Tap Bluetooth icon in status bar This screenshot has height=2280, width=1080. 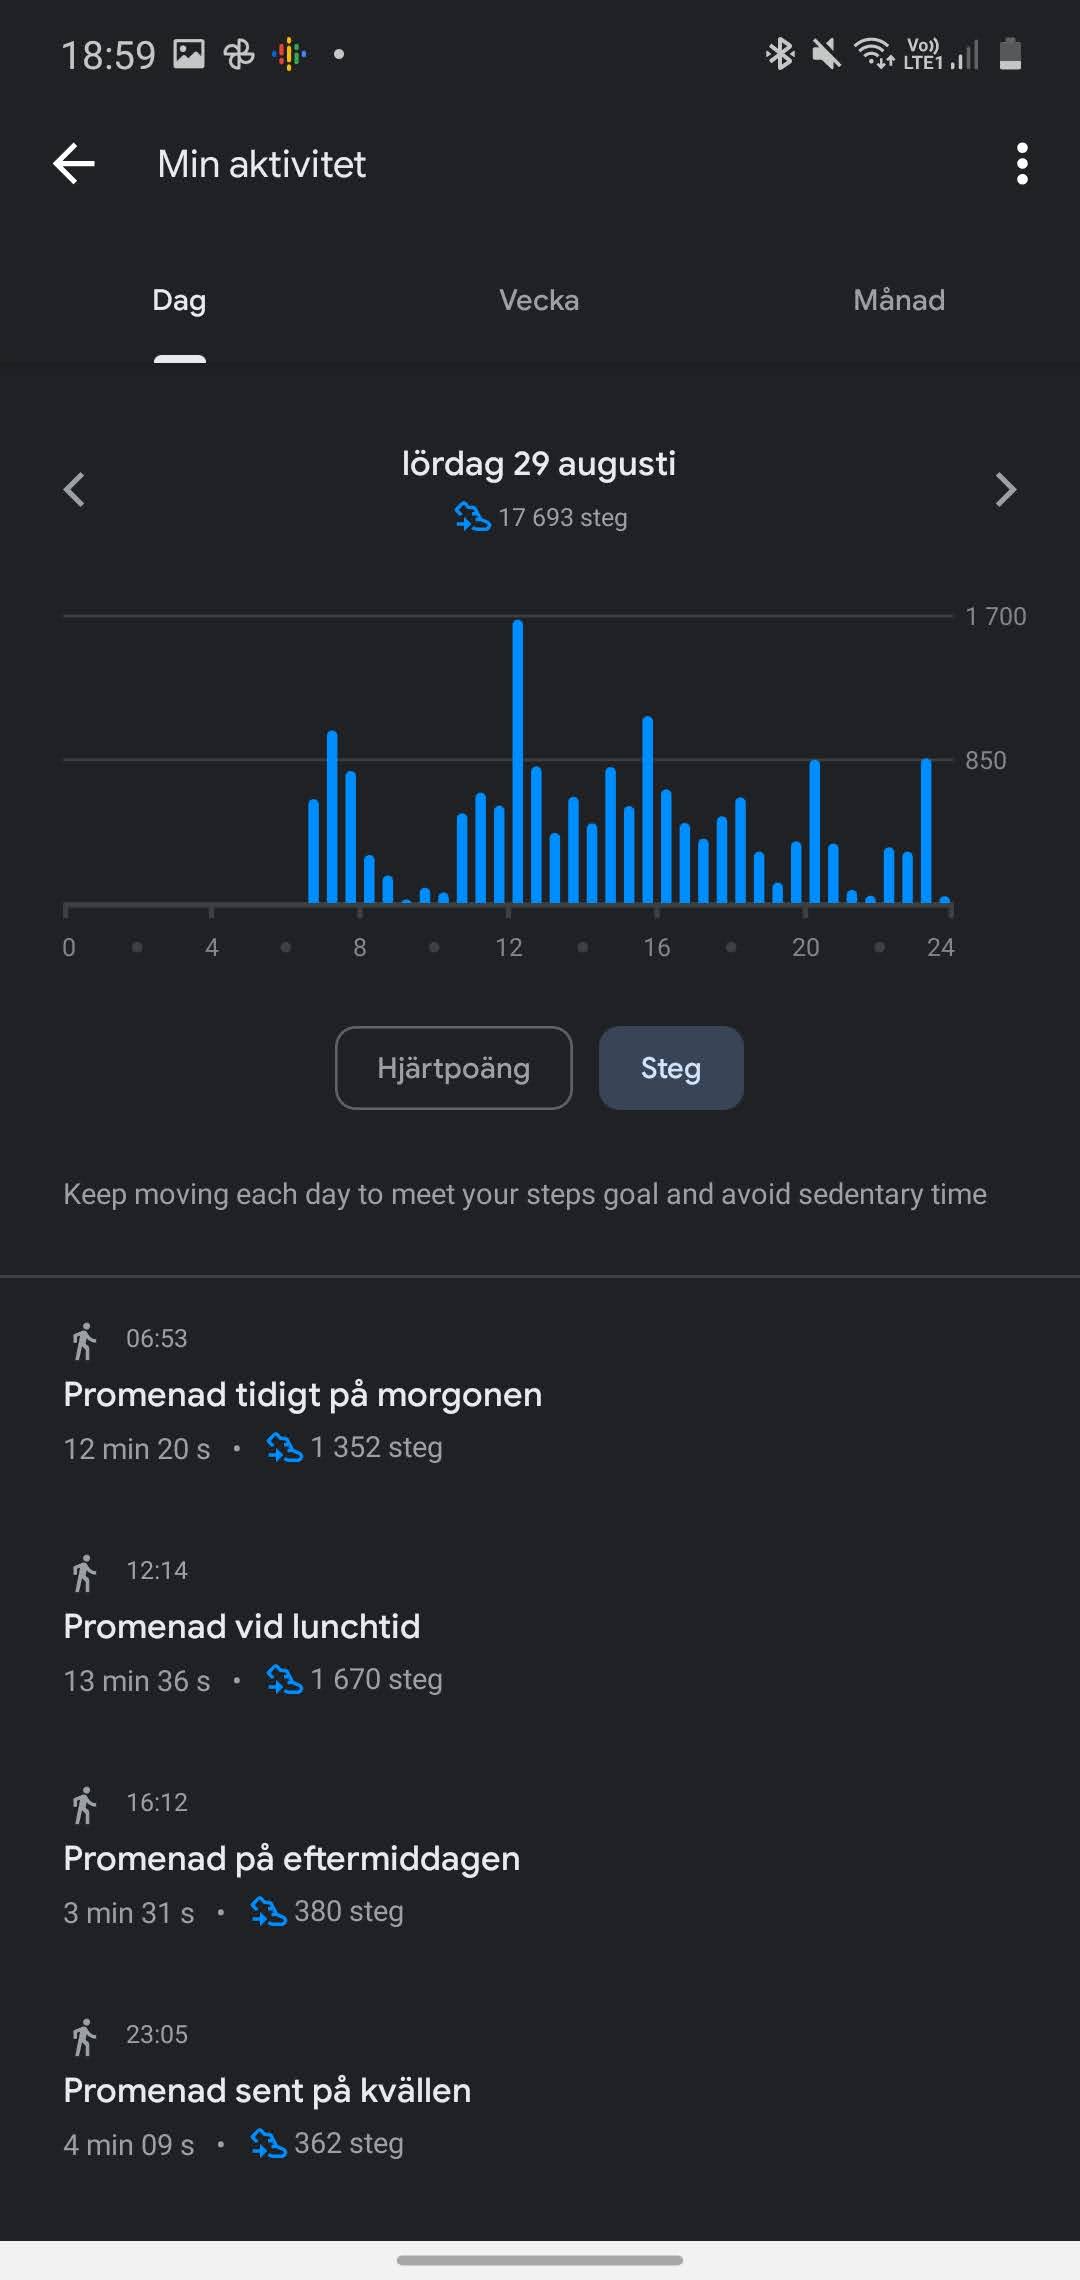click(x=779, y=54)
